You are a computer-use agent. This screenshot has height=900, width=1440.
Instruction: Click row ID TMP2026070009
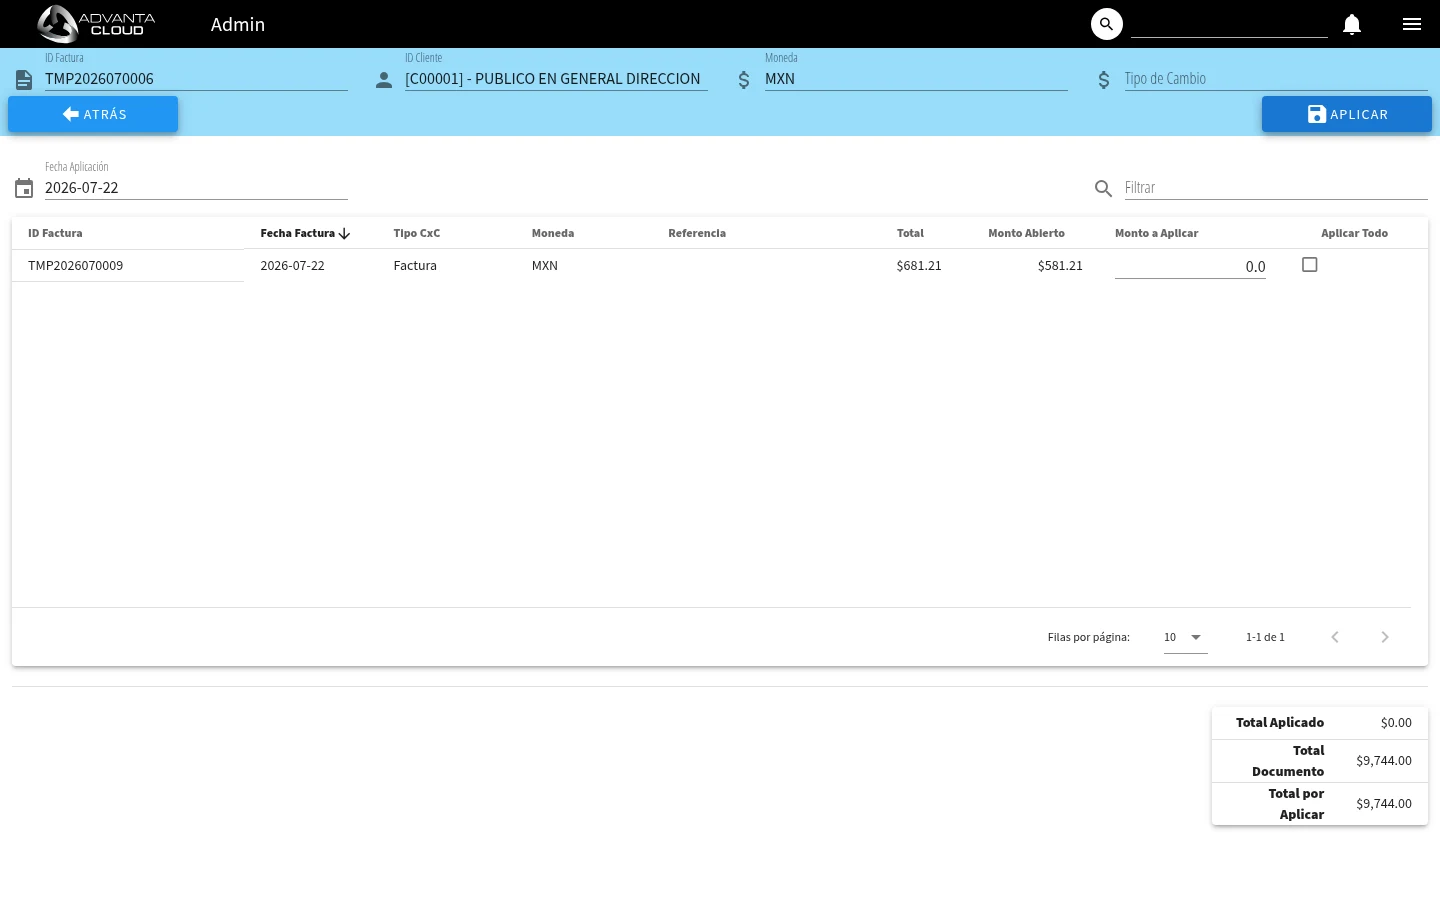click(x=76, y=266)
